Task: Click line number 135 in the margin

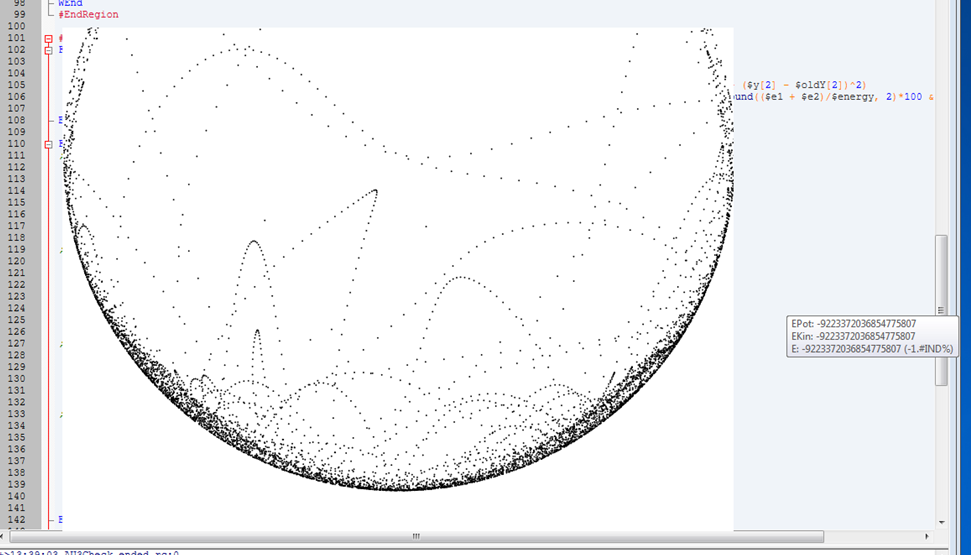Action: tap(15, 437)
